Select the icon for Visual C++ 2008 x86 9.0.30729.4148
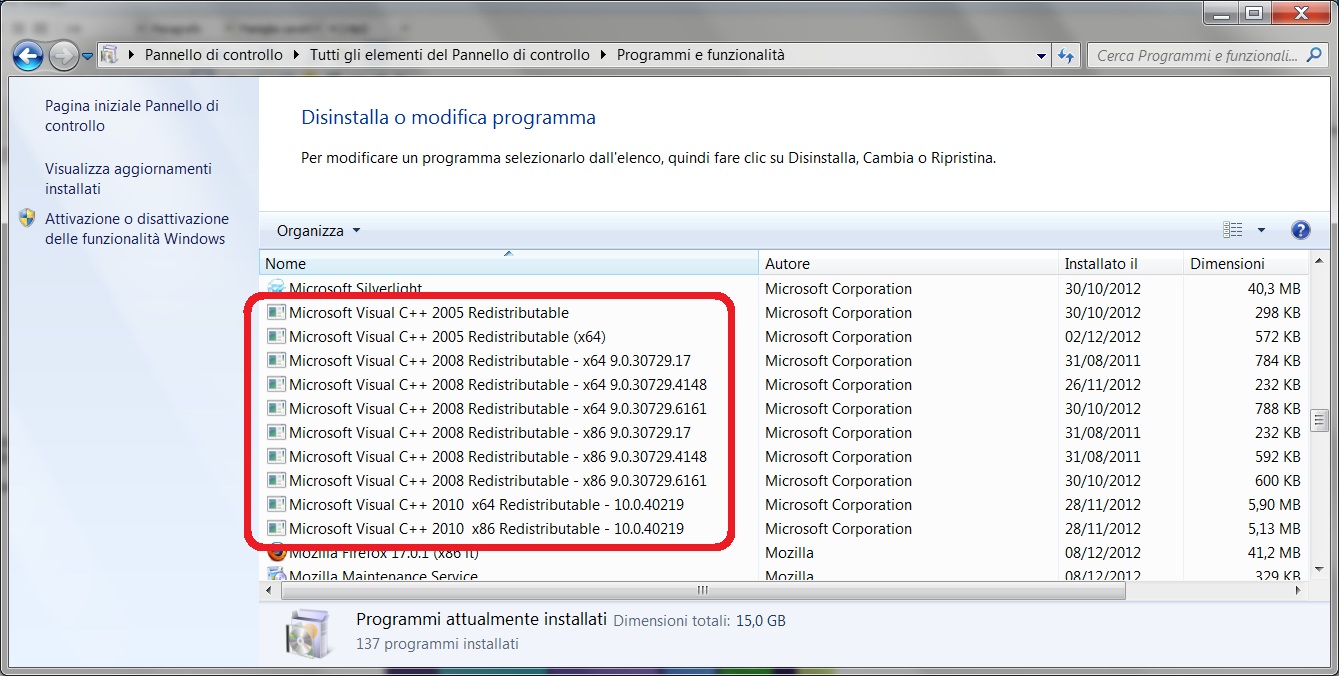This screenshot has height=676, width=1339. 277,457
